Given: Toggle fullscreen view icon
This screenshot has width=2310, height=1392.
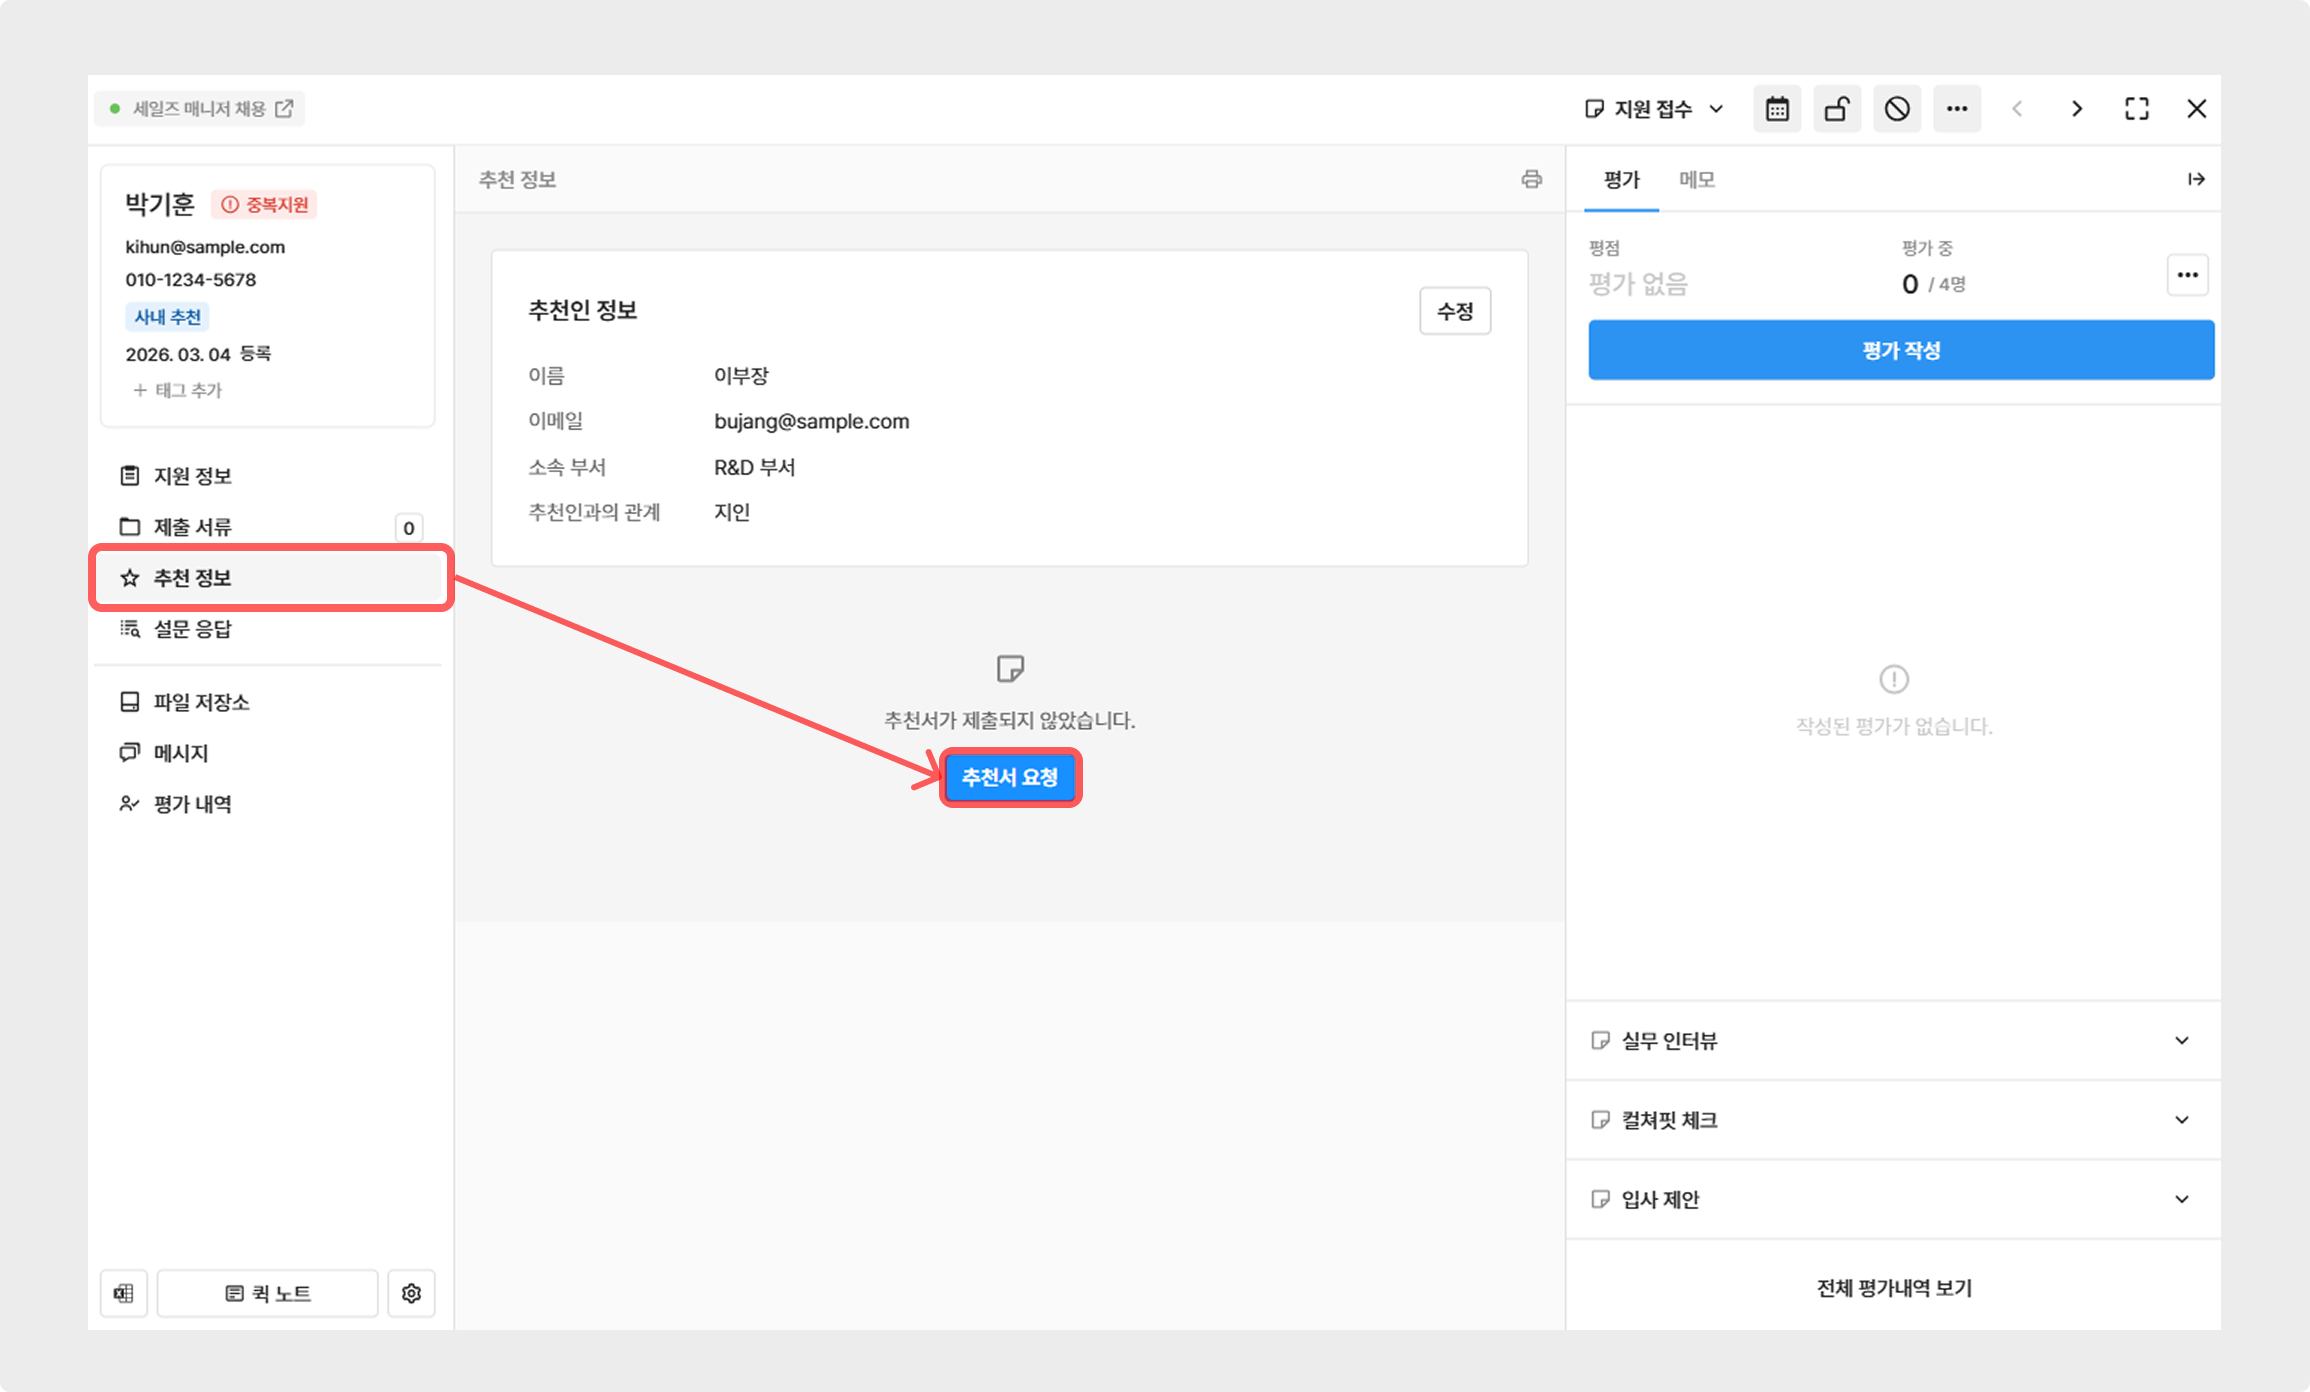Looking at the screenshot, I should click(x=2137, y=109).
